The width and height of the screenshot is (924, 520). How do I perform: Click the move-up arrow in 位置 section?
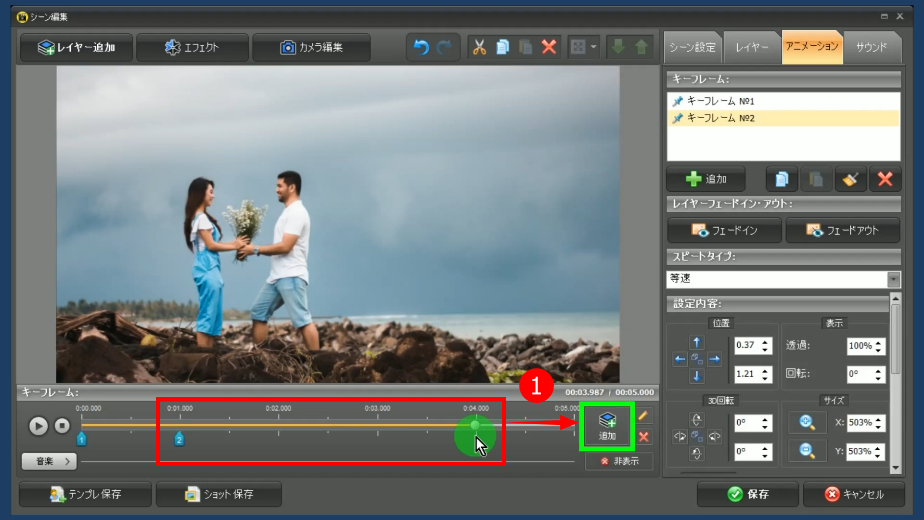tap(697, 342)
